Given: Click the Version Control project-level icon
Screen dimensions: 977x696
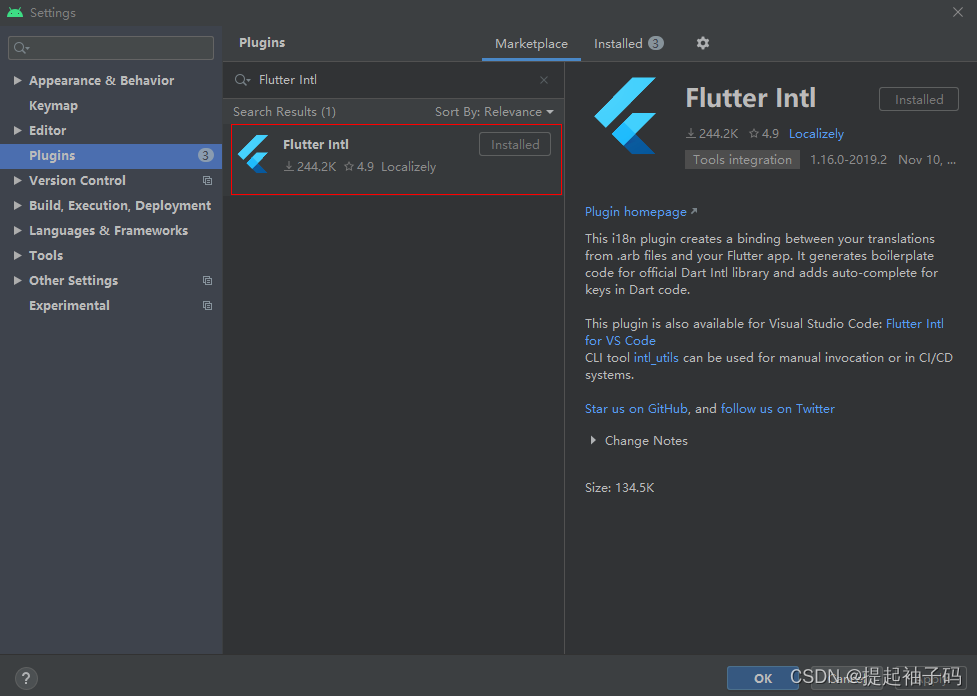Looking at the screenshot, I should 207,181.
